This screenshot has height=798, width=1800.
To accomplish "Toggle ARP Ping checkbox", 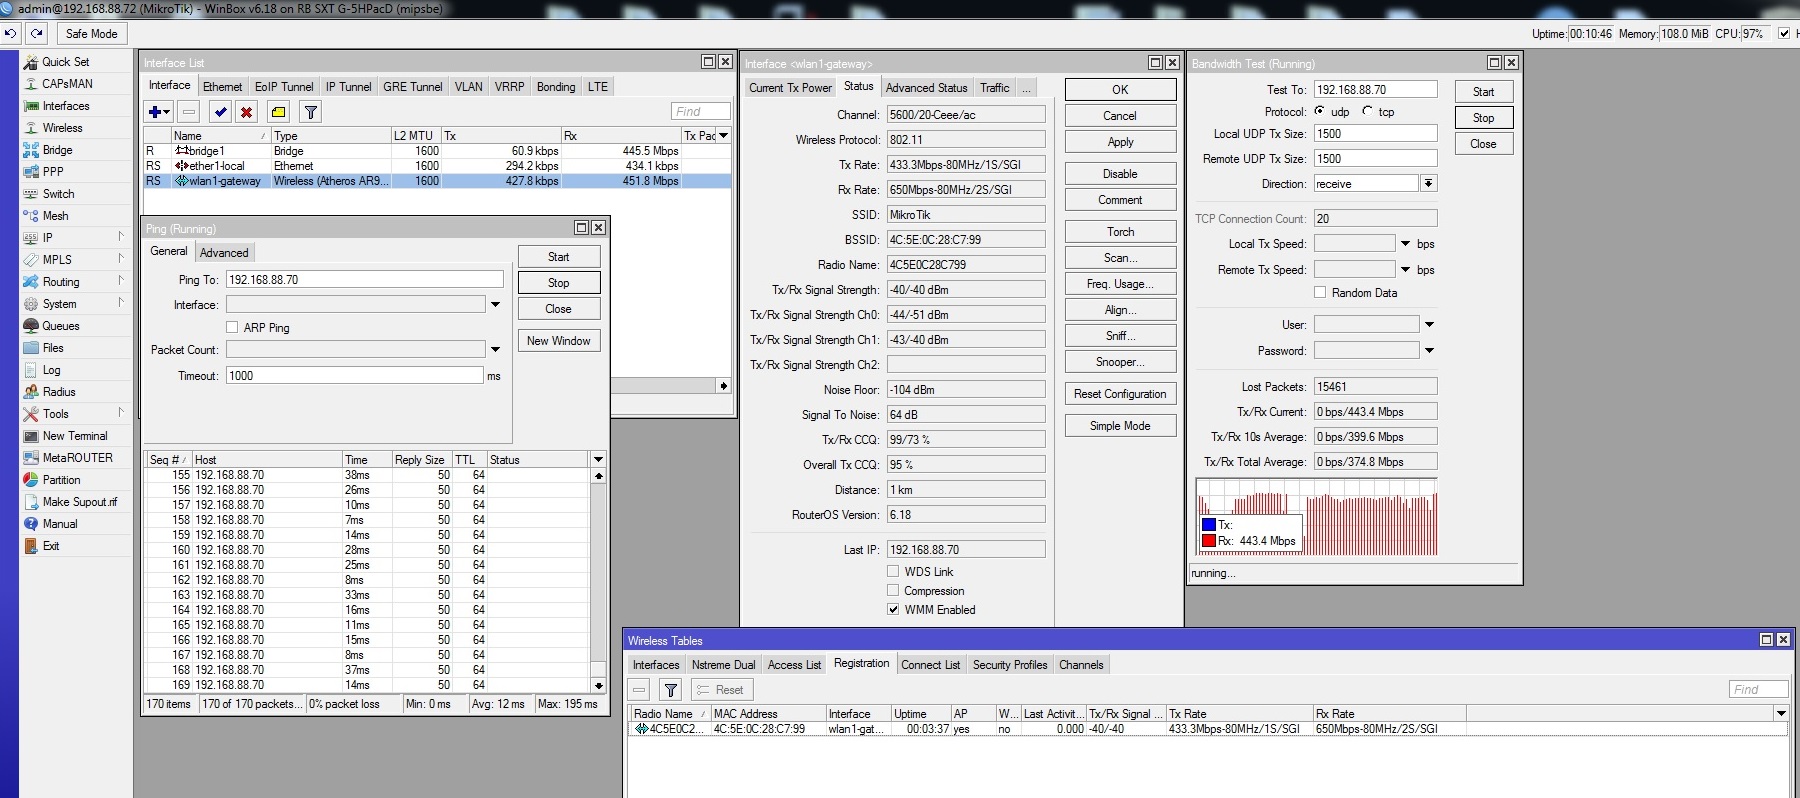I will pyautogui.click(x=232, y=328).
